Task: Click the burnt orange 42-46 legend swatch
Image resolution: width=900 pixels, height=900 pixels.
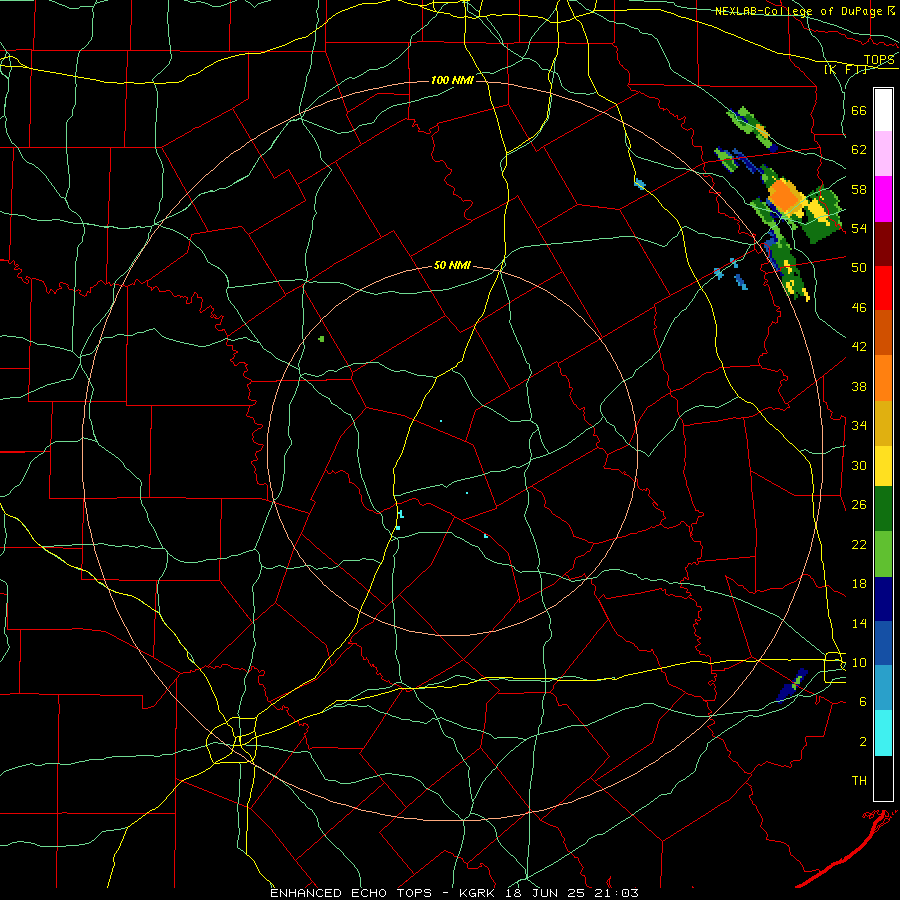Action: pos(883,332)
